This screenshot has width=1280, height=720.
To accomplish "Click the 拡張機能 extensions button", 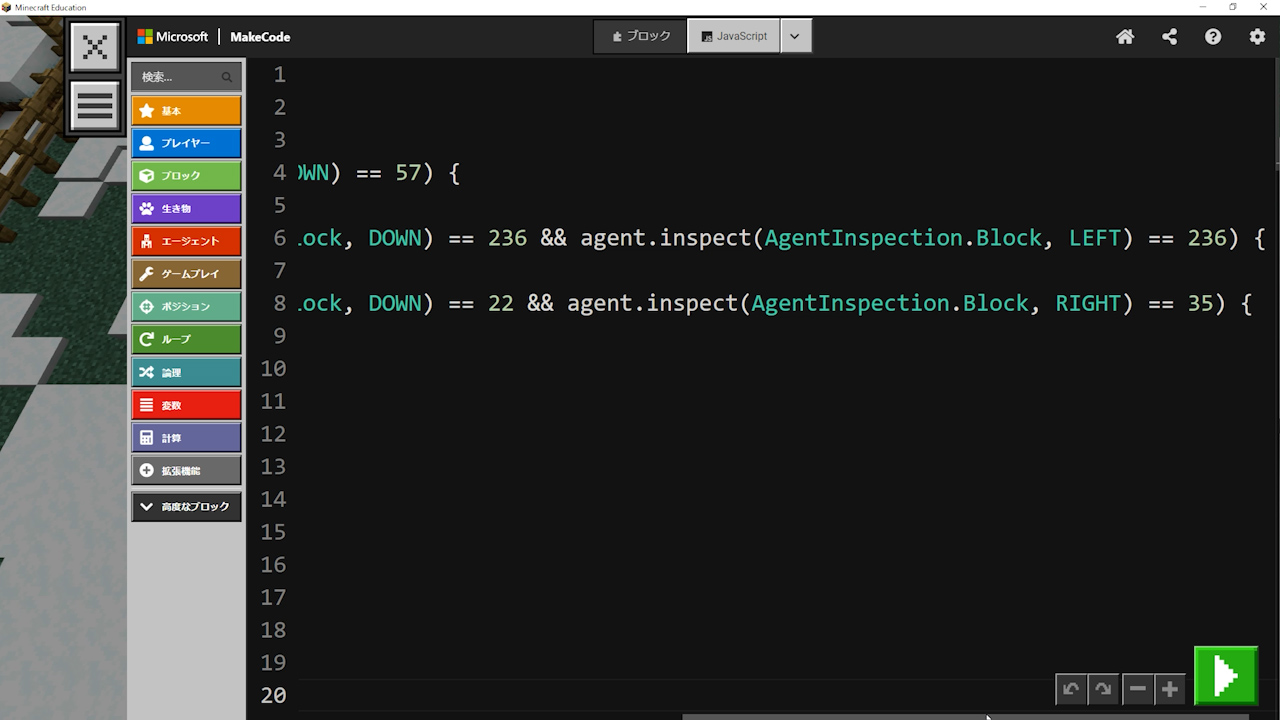I will coord(186,471).
